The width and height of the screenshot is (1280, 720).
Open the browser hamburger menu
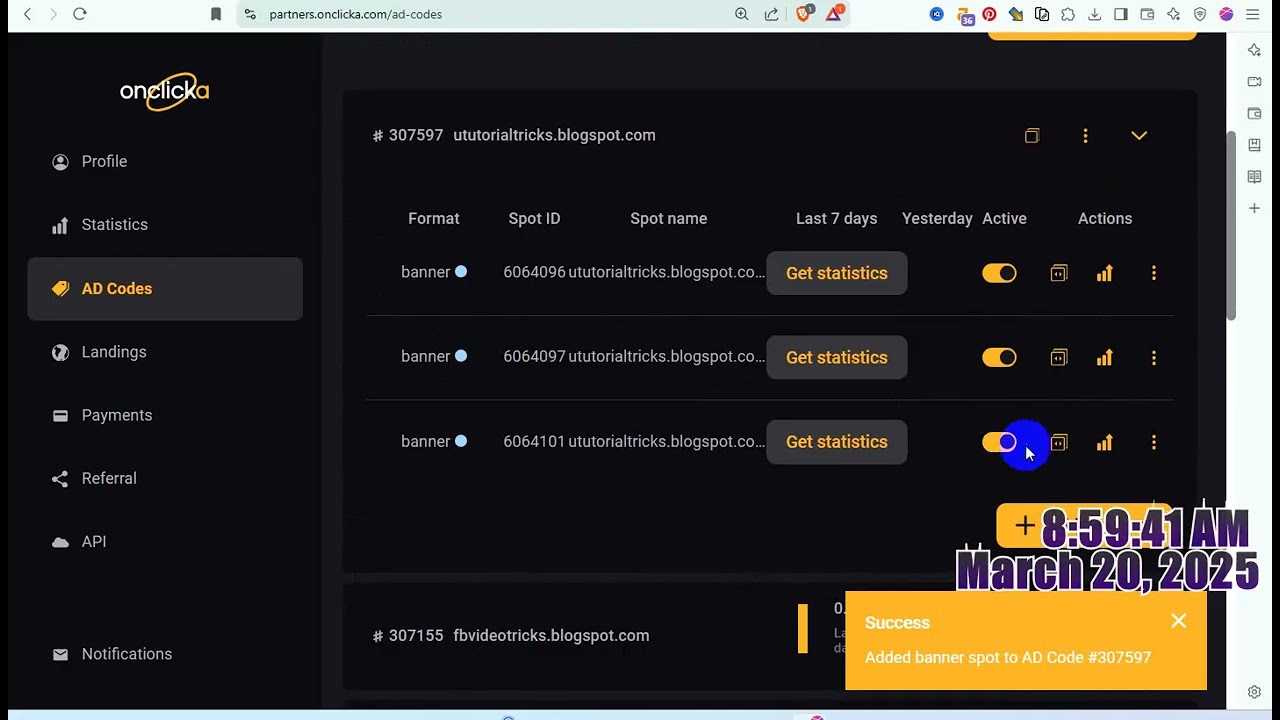pyautogui.click(x=1253, y=14)
